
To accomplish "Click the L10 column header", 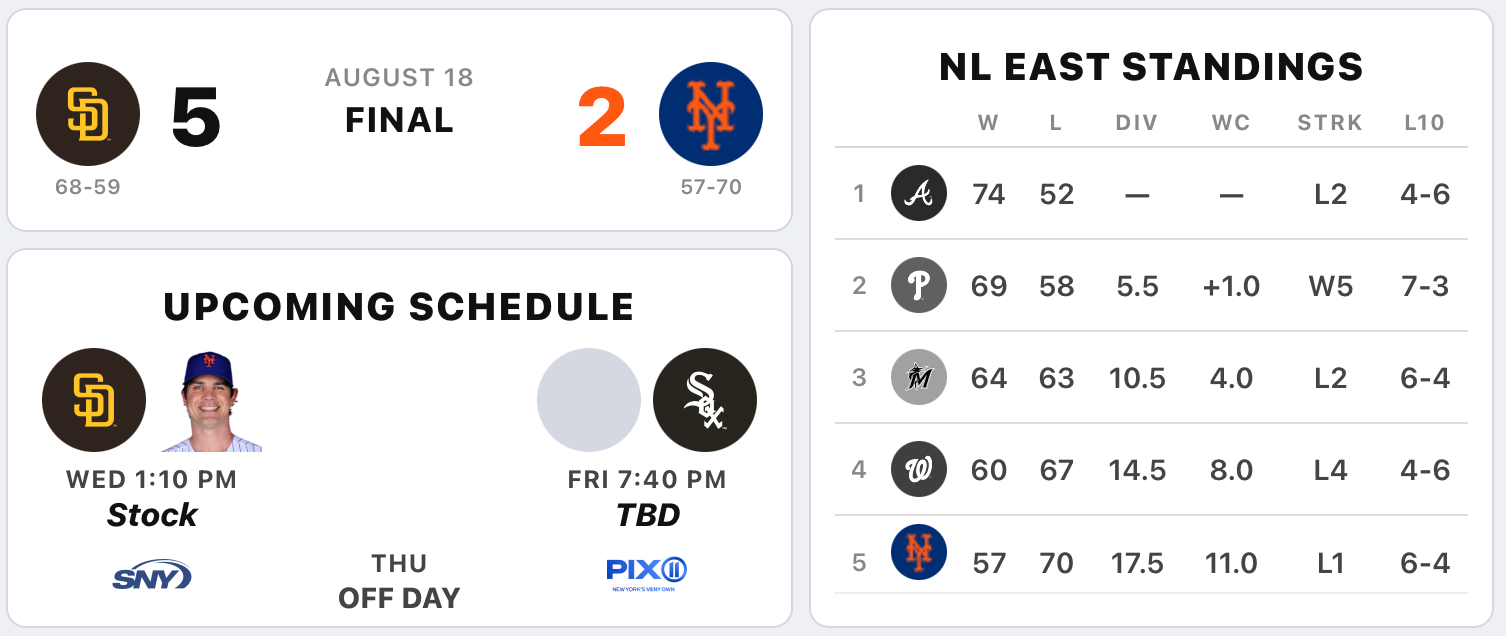I will tap(1425, 123).
